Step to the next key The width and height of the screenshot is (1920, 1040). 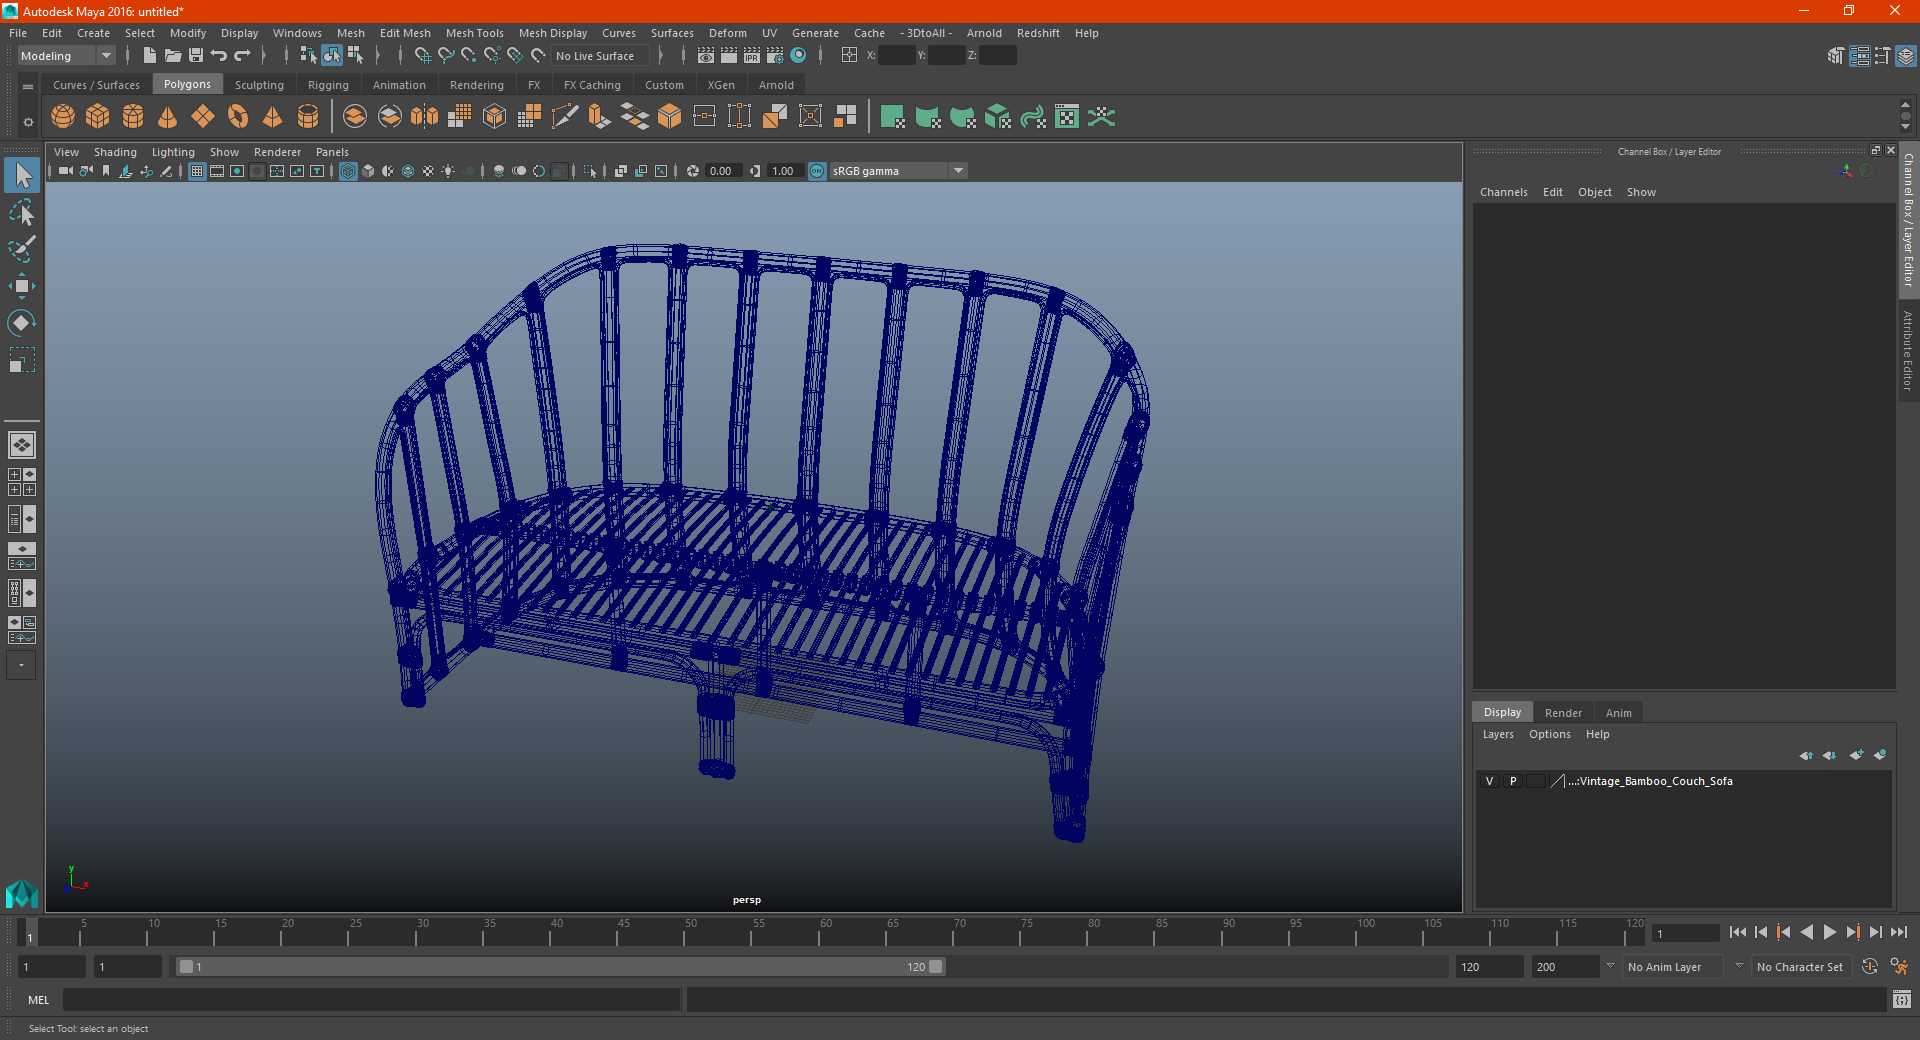[1852, 932]
